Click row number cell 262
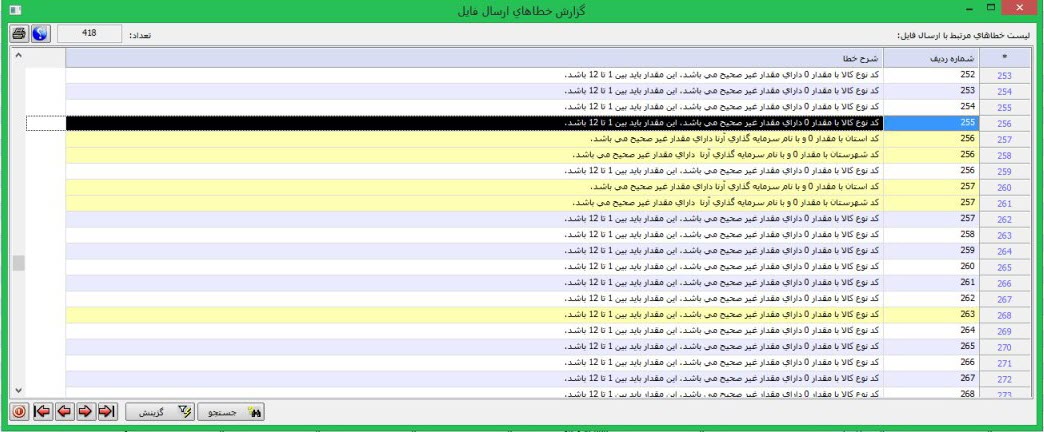Viewport: 1044px width, 432px height. [931, 299]
